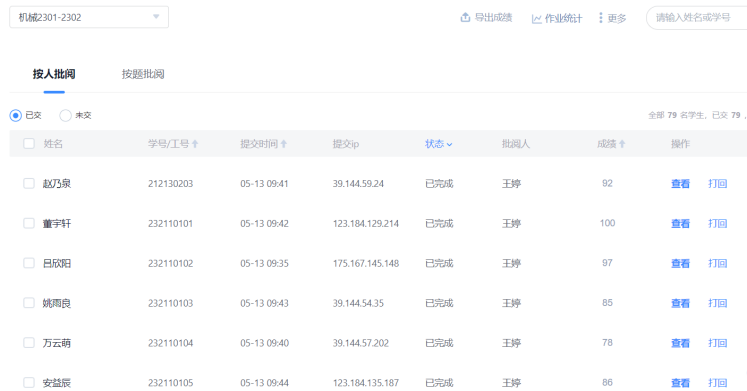
Task: Click the name 姚雨良
Action: coord(57,303)
